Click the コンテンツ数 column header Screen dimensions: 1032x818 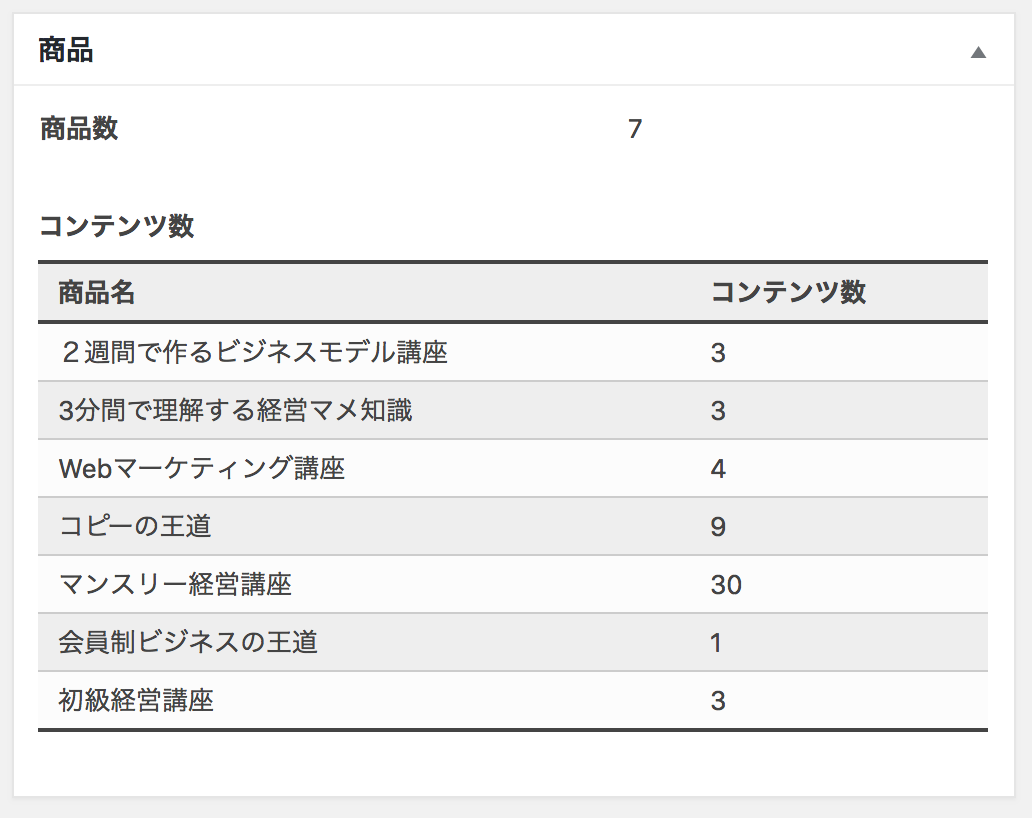(x=788, y=292)
